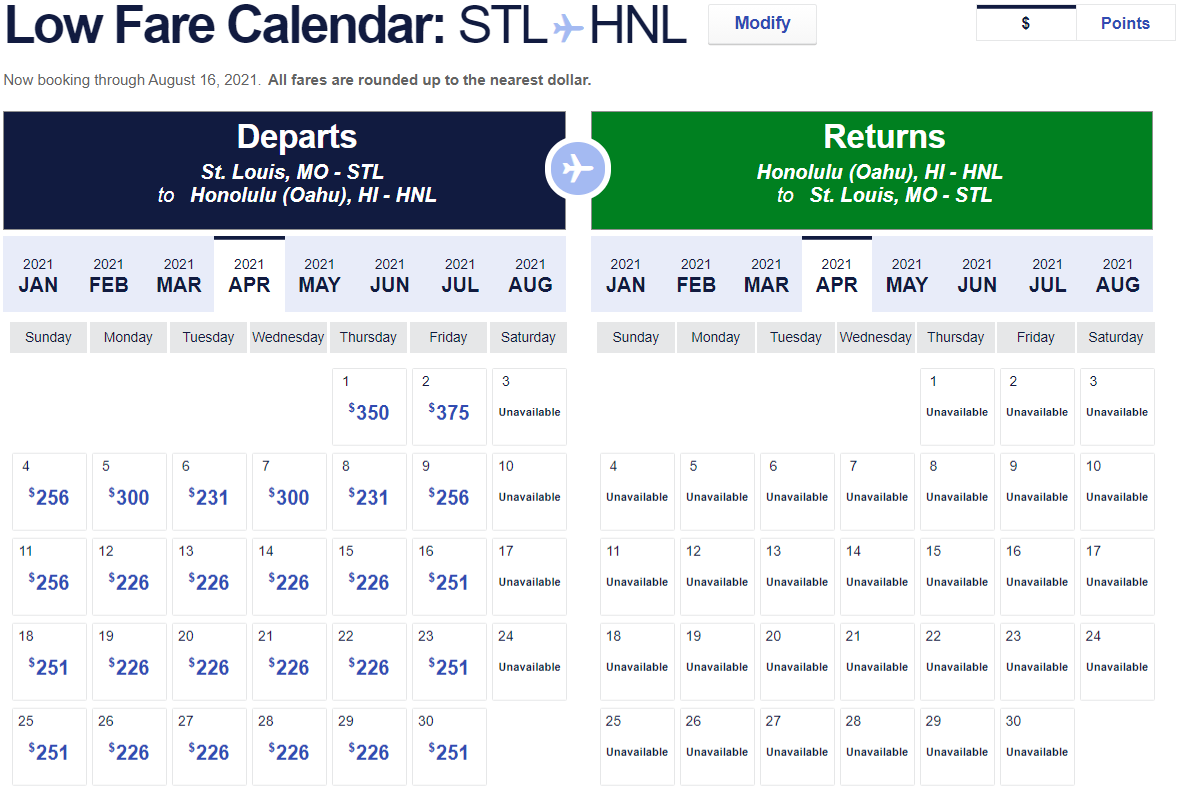This screenshot has height=812, width=1185.
Task: Open the AUG 2021 tab under Returns
Action: tap(1118, 275)
